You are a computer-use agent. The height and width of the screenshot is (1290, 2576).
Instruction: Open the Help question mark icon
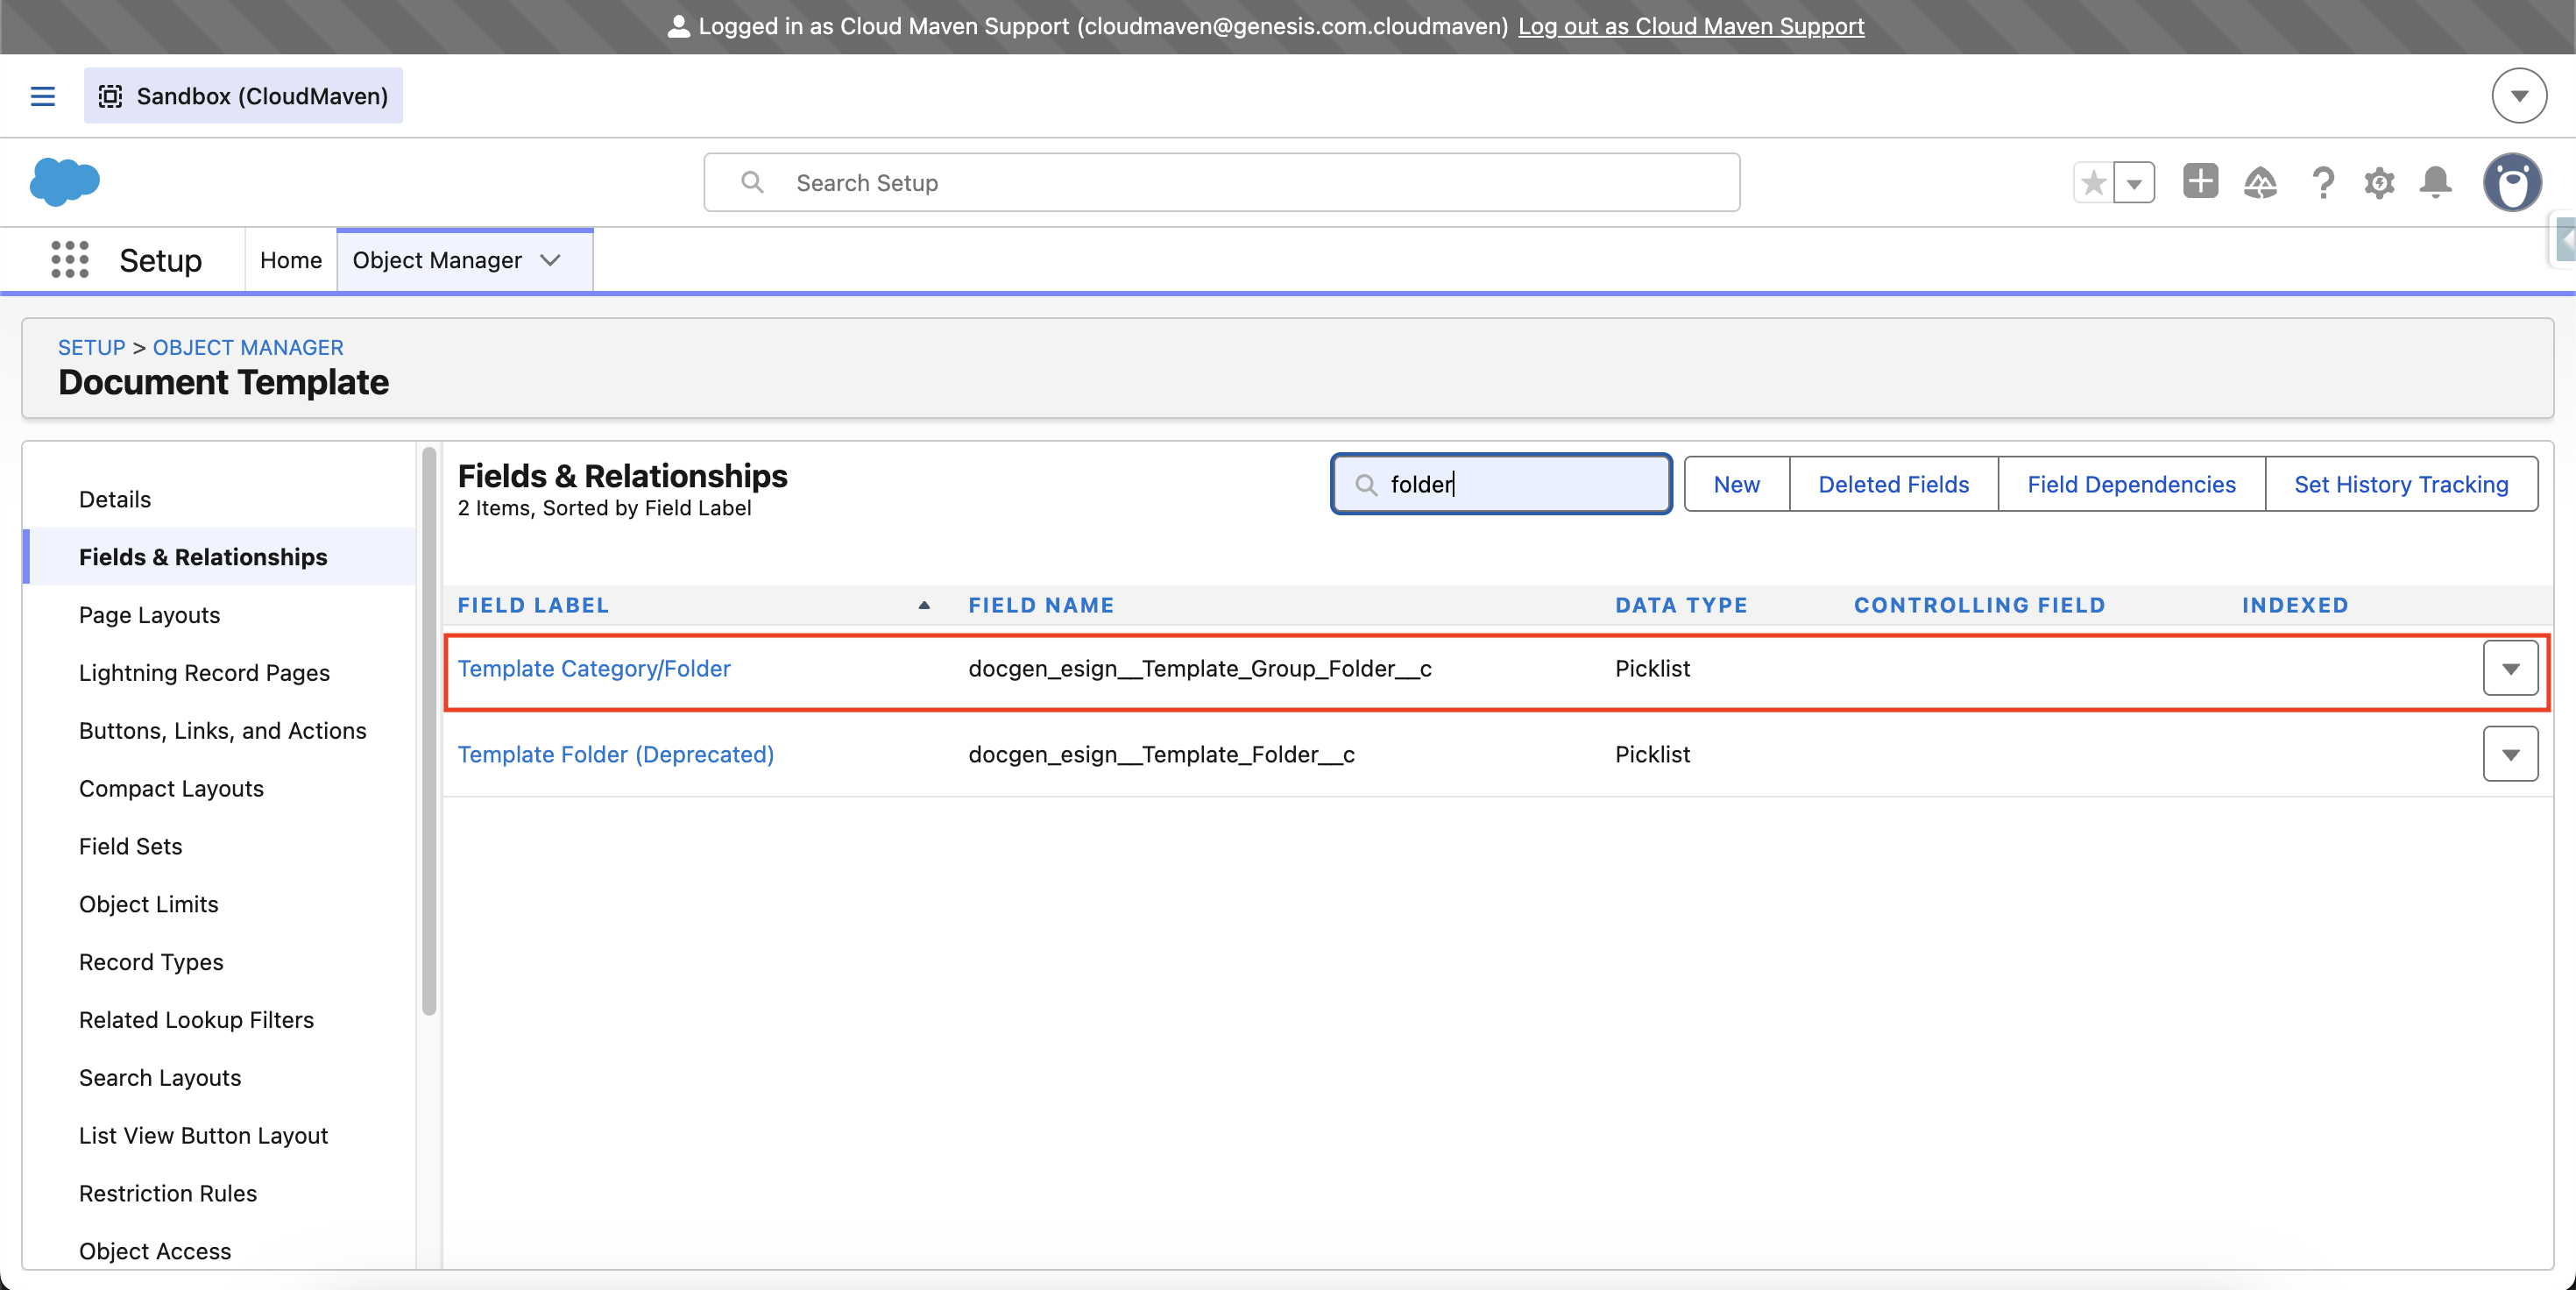pos(2323,182)
